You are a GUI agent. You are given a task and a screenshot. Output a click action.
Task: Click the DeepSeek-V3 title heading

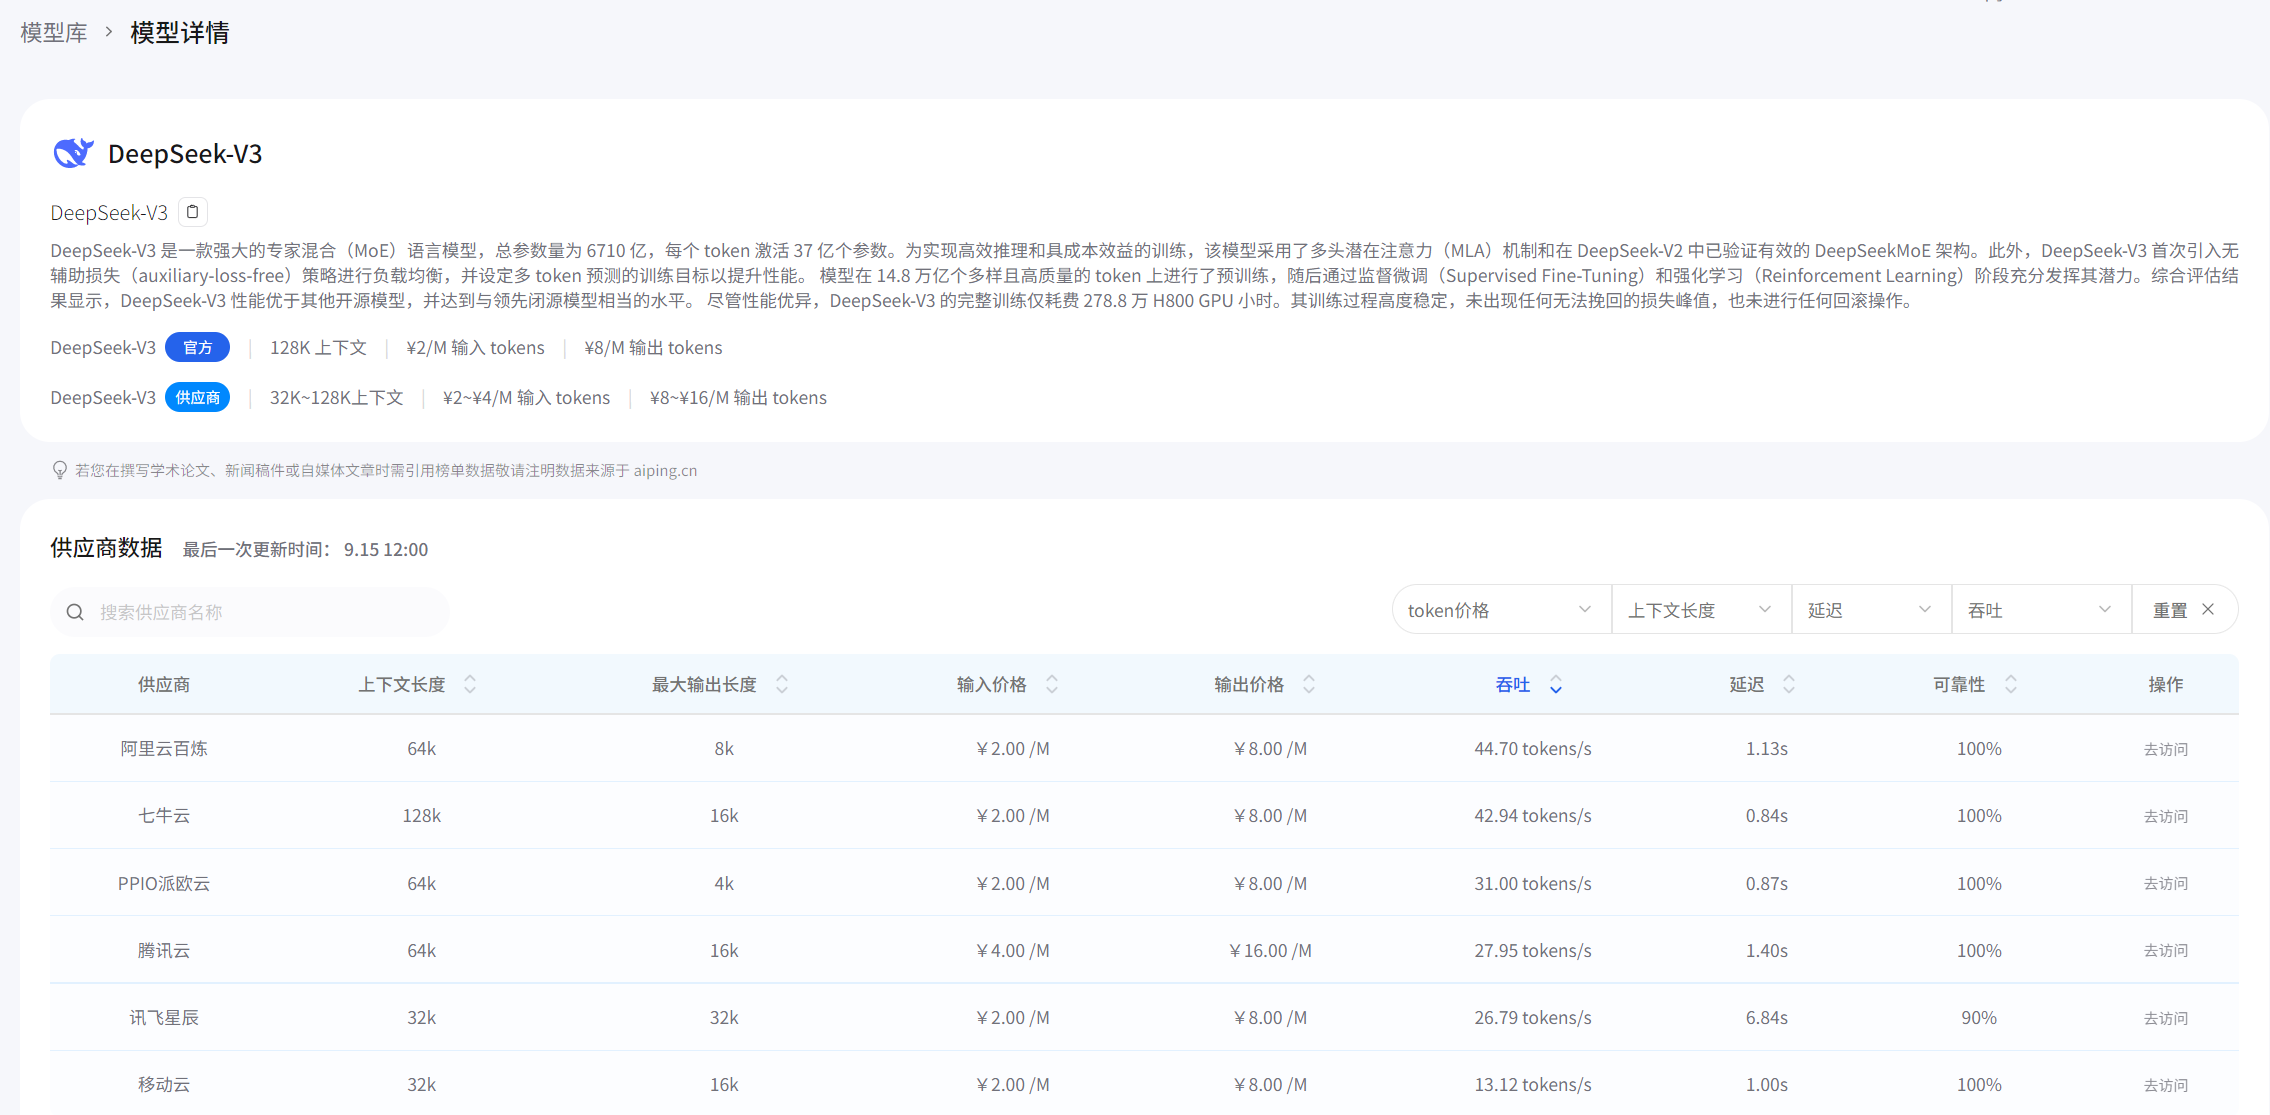point(185,153)
